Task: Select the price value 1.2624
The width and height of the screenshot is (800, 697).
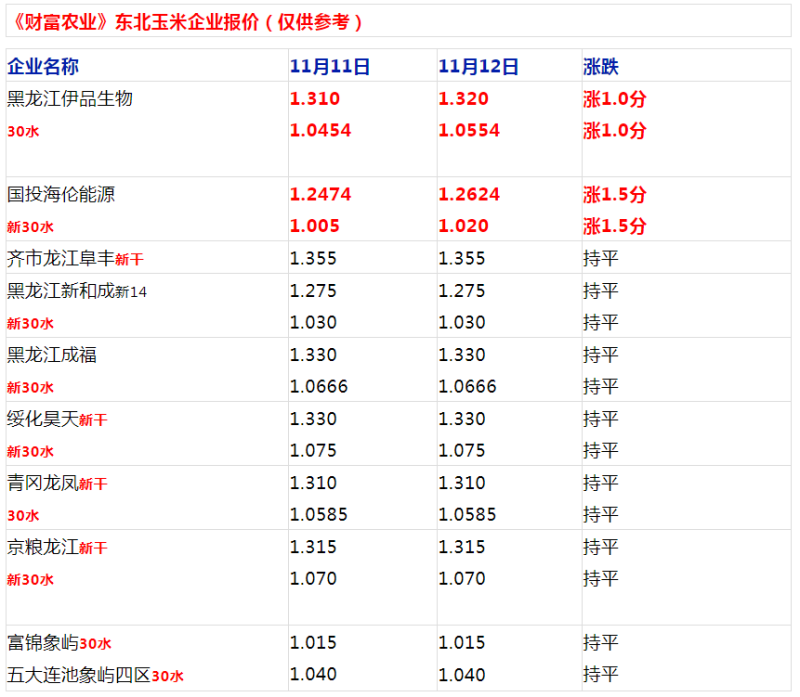Action: click(x=469, y=194)
